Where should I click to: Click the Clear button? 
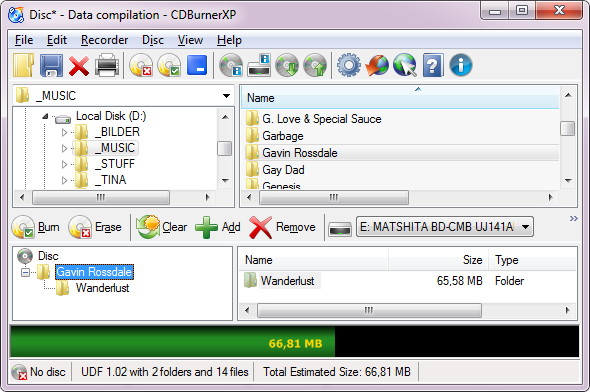[161, 227]
